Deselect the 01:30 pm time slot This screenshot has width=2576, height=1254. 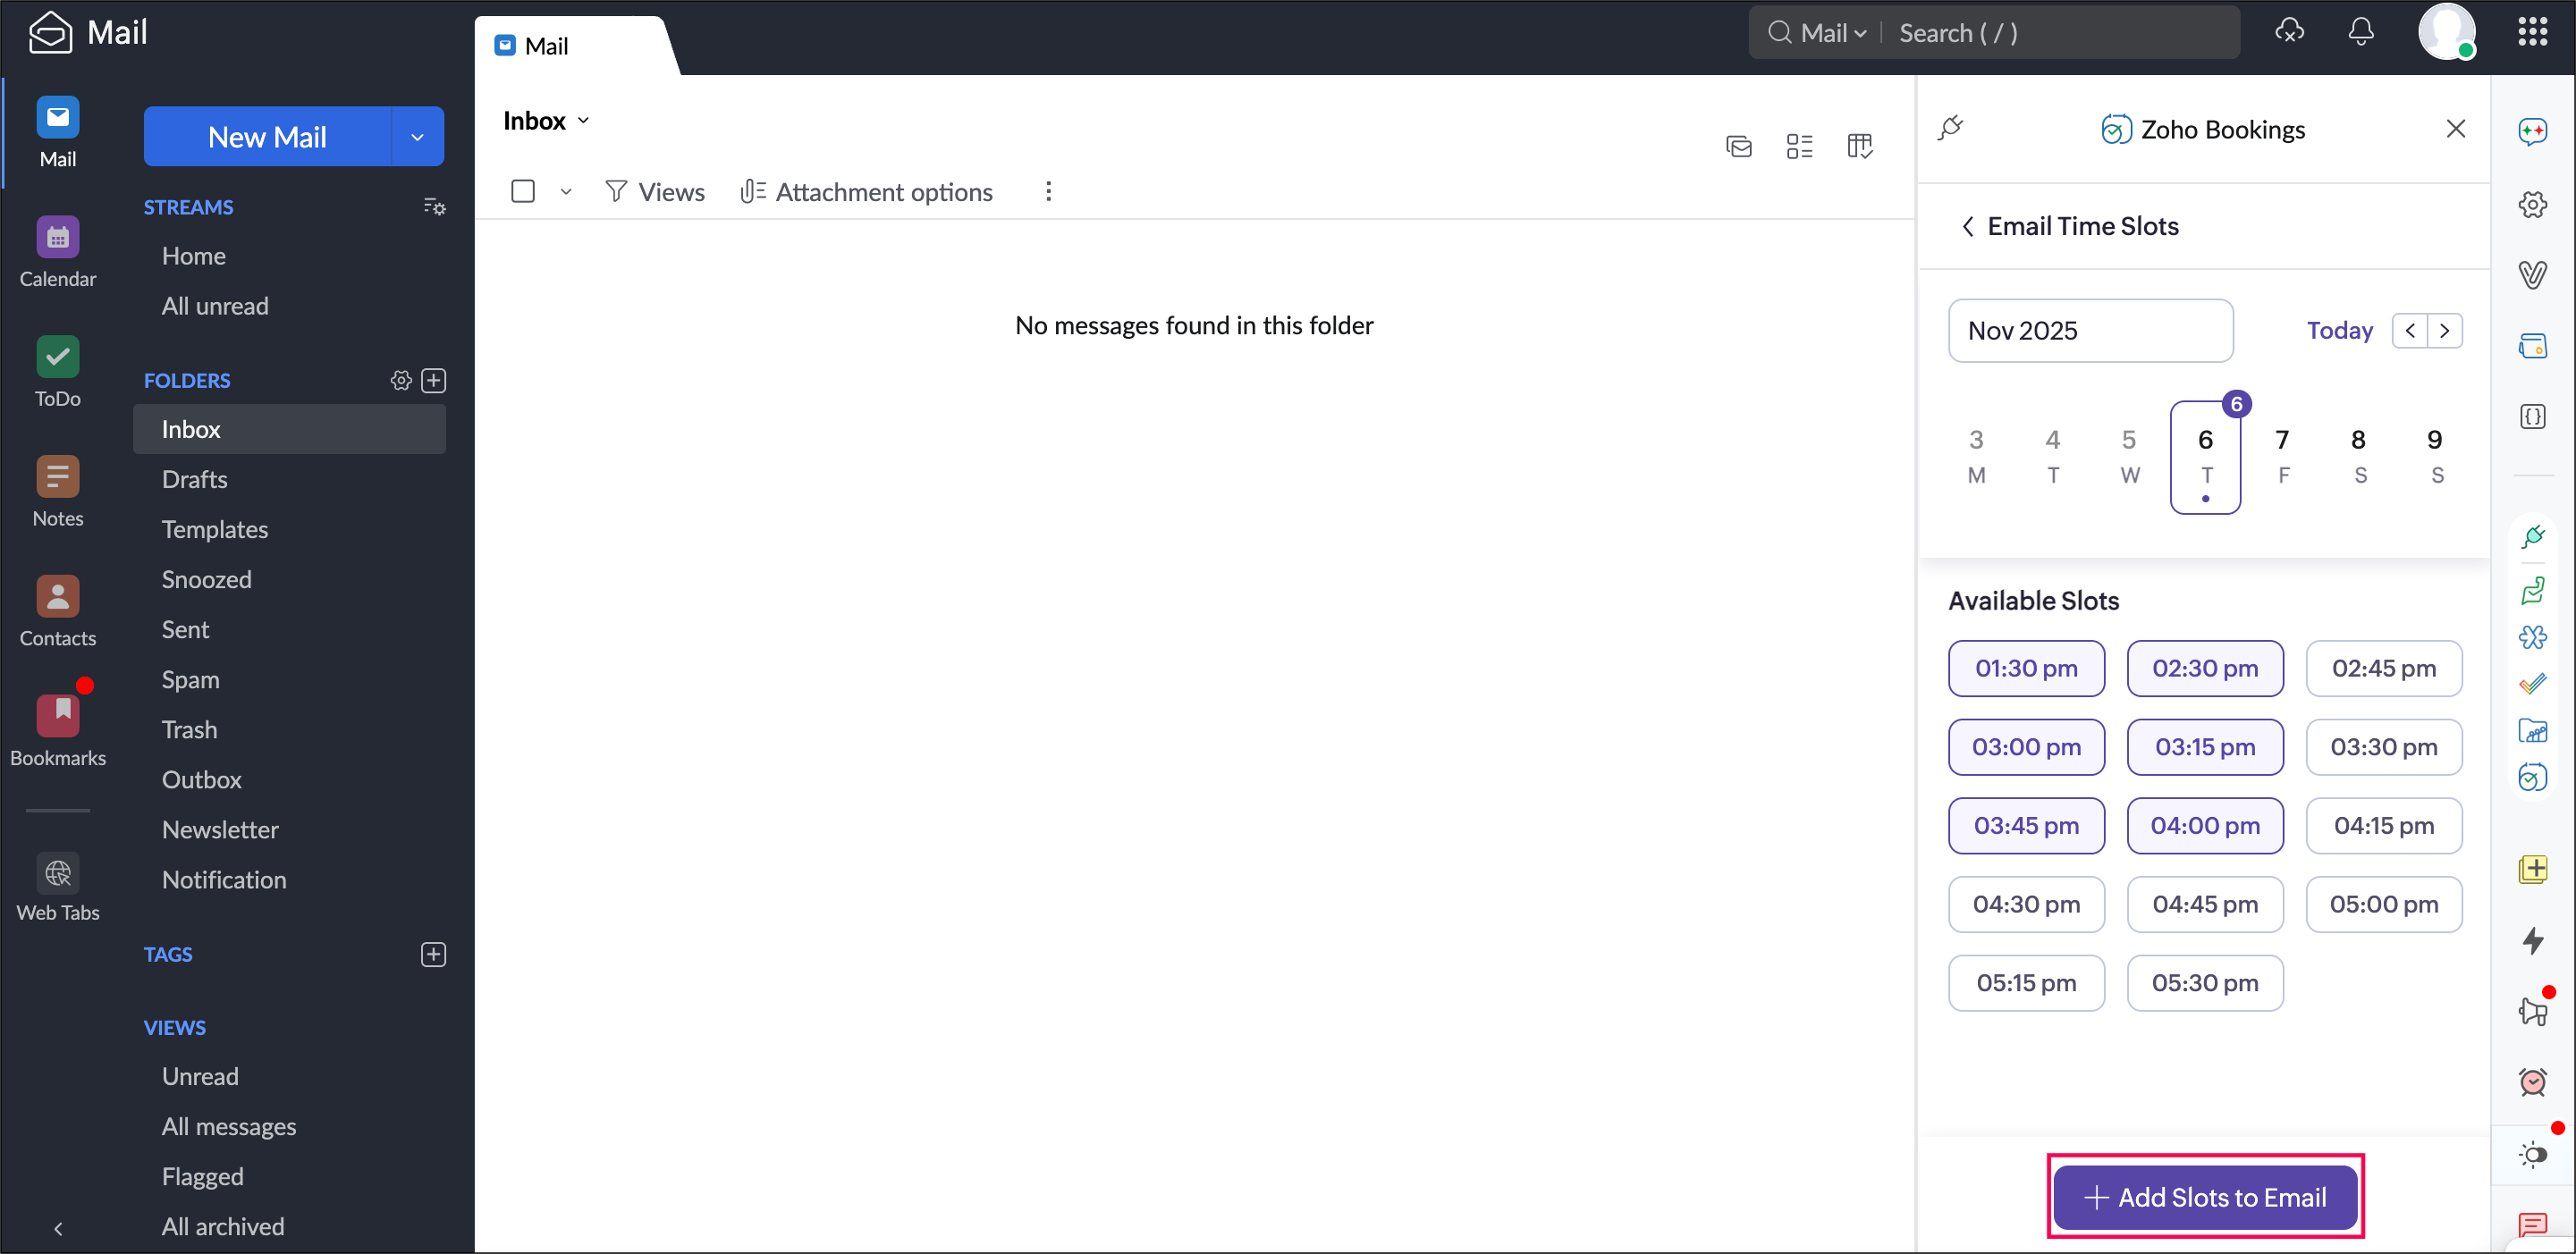pyautogui.click(x=2025, y=668)
